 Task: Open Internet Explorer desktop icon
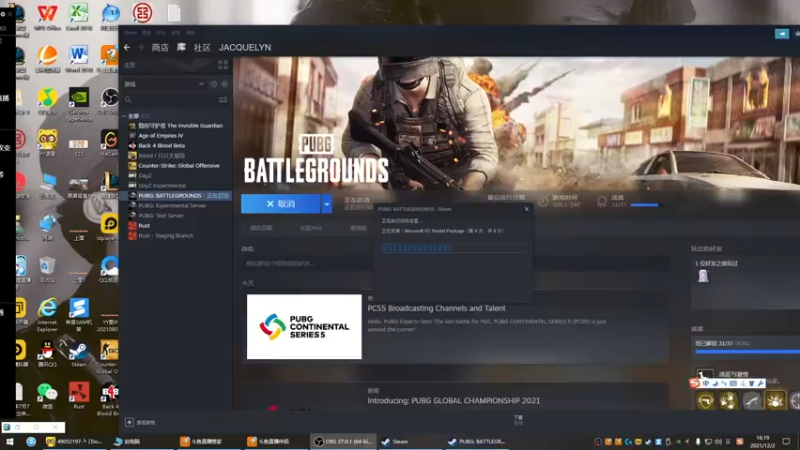pos(47,315)
